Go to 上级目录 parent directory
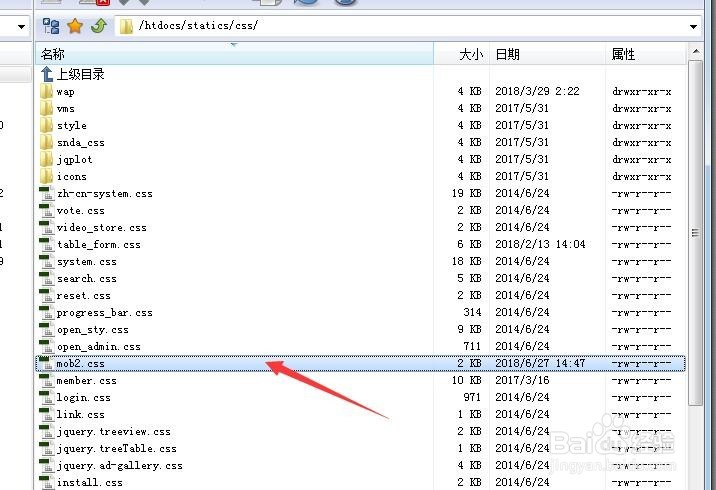This screenshot has width=716, height=490. coord(73,74)
